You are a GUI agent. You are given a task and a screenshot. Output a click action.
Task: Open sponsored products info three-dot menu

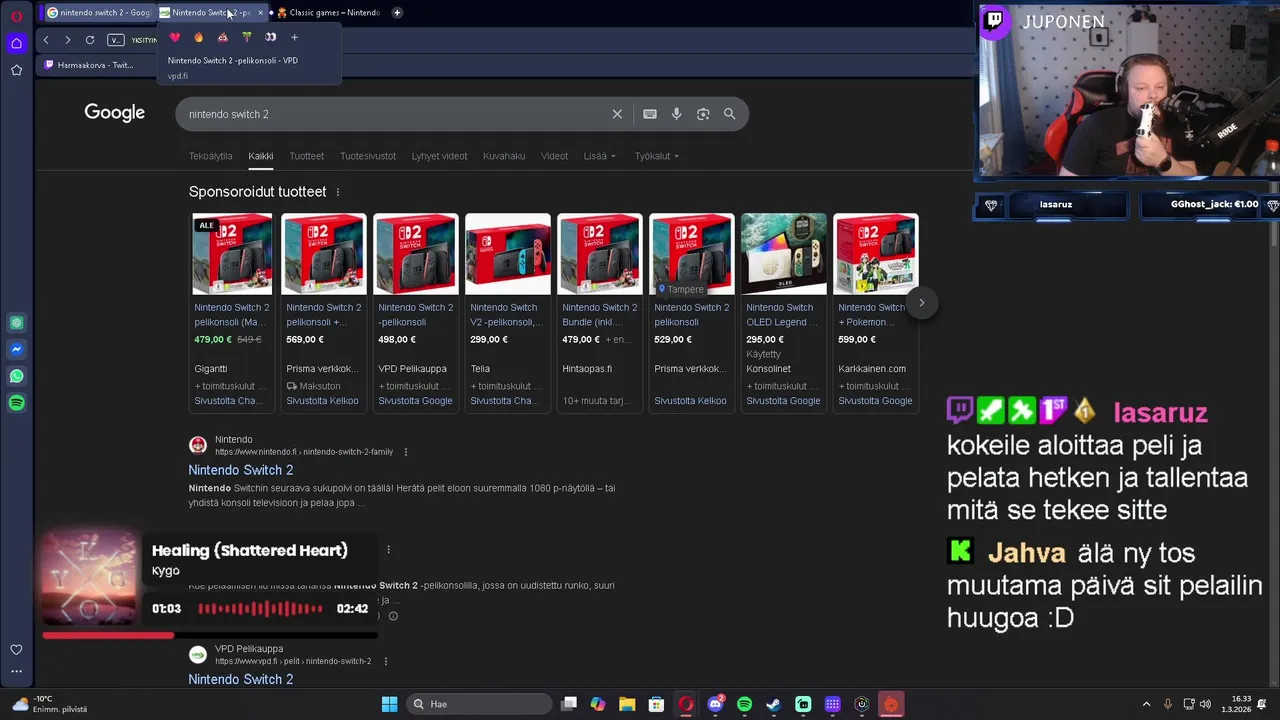337,192
